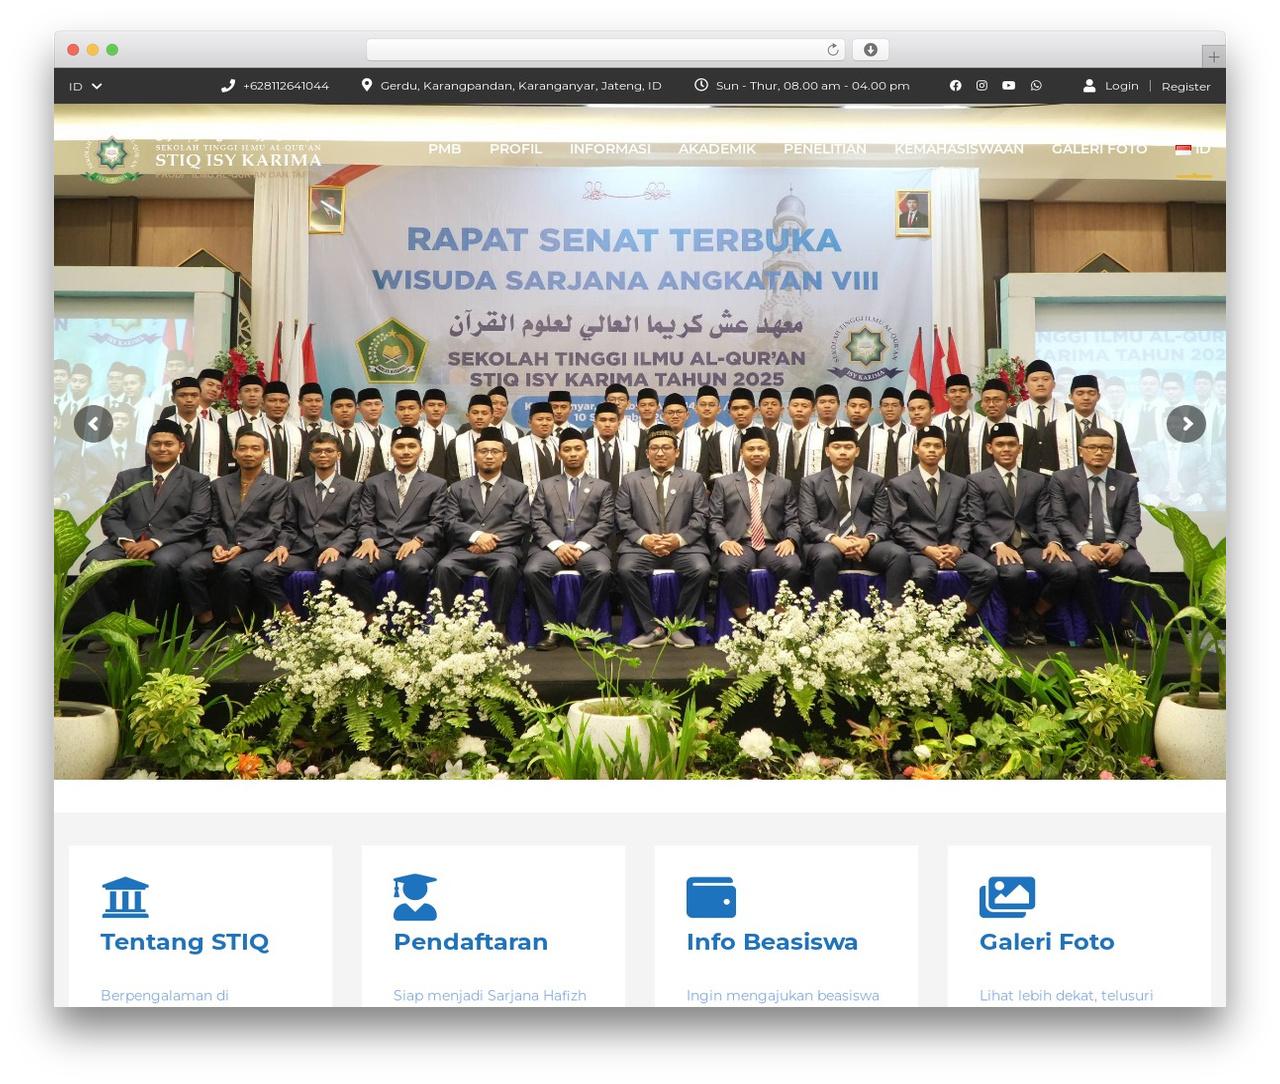The width and height of the screenshot is (1280, 1084).
Task: Click the browser download icon
Action: 871,50
